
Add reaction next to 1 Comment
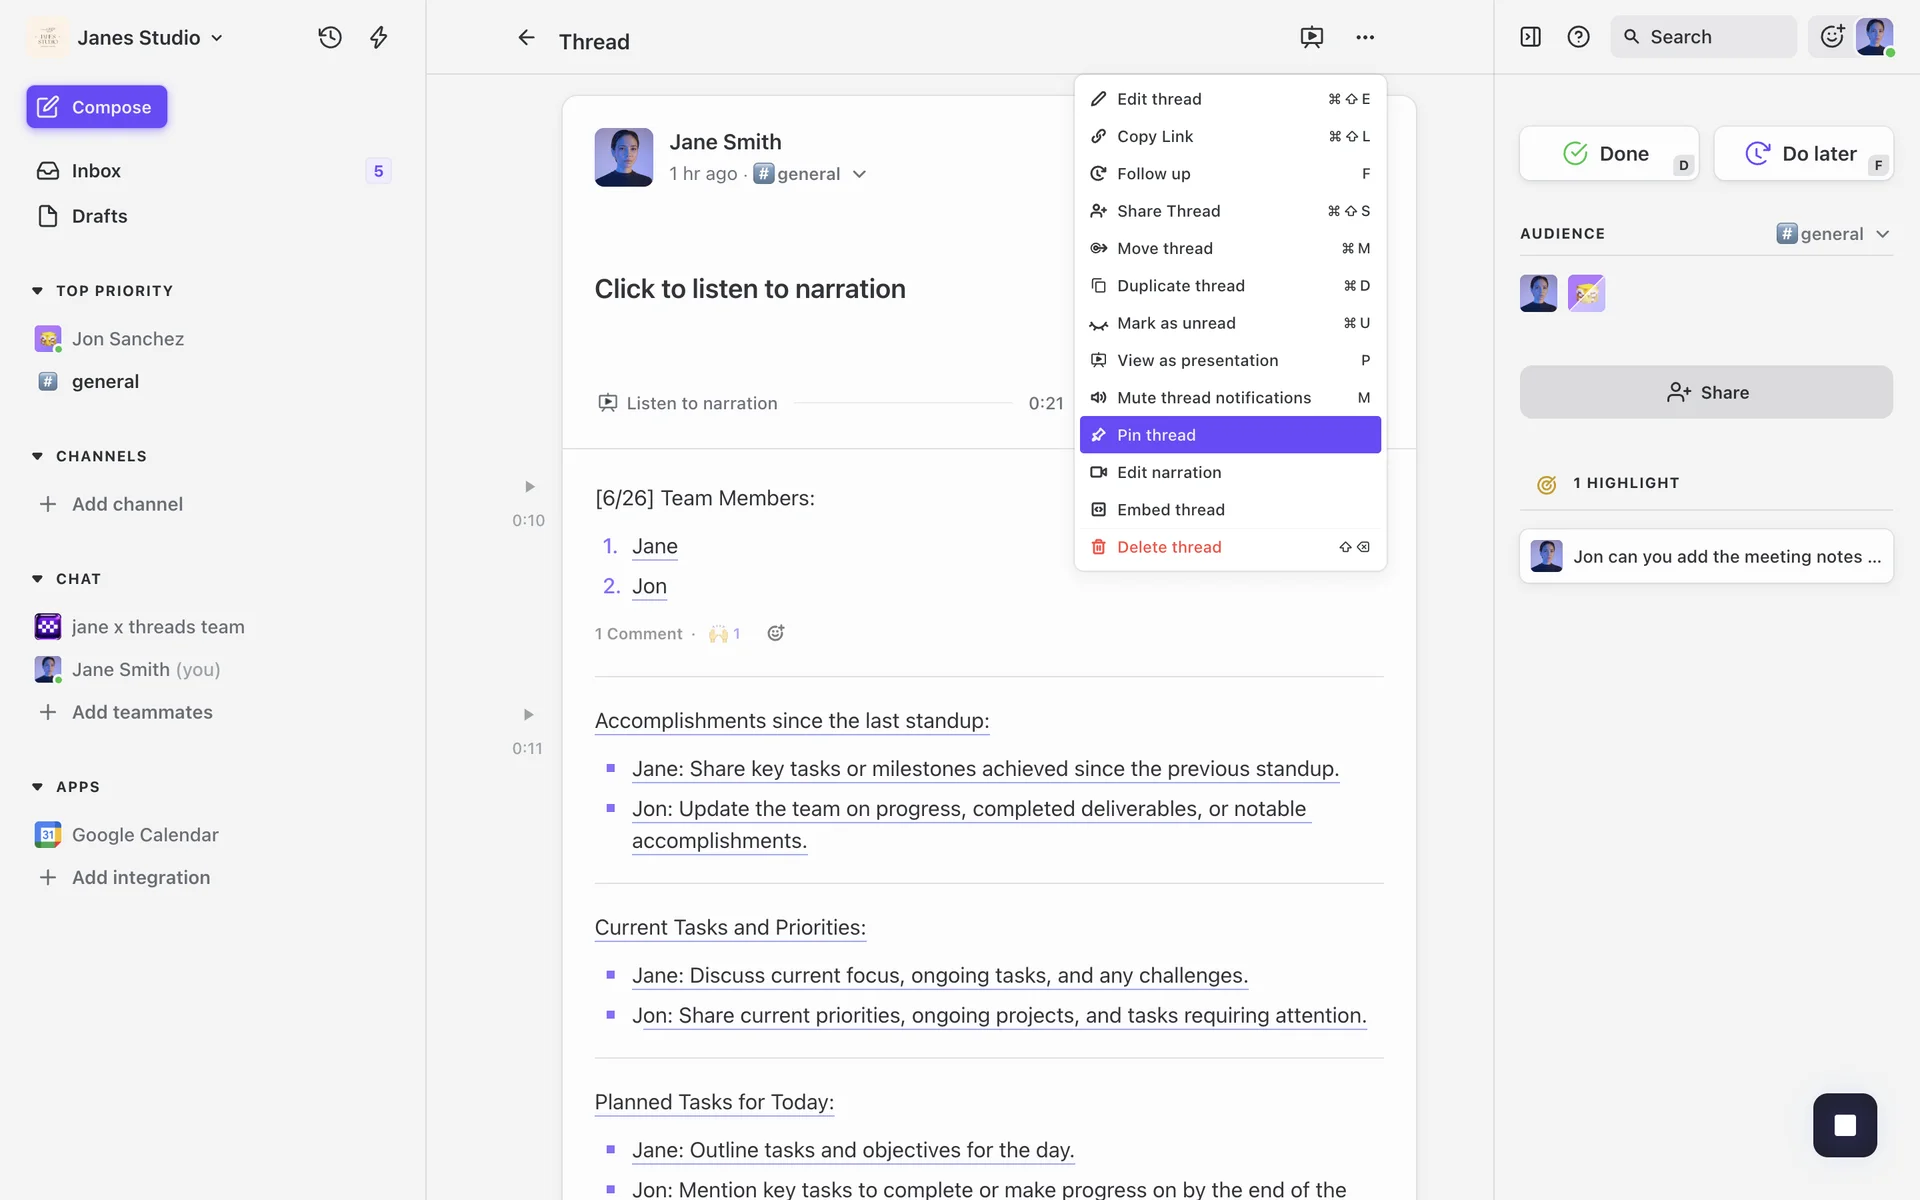pyautogui.click(x=775, y=633)
